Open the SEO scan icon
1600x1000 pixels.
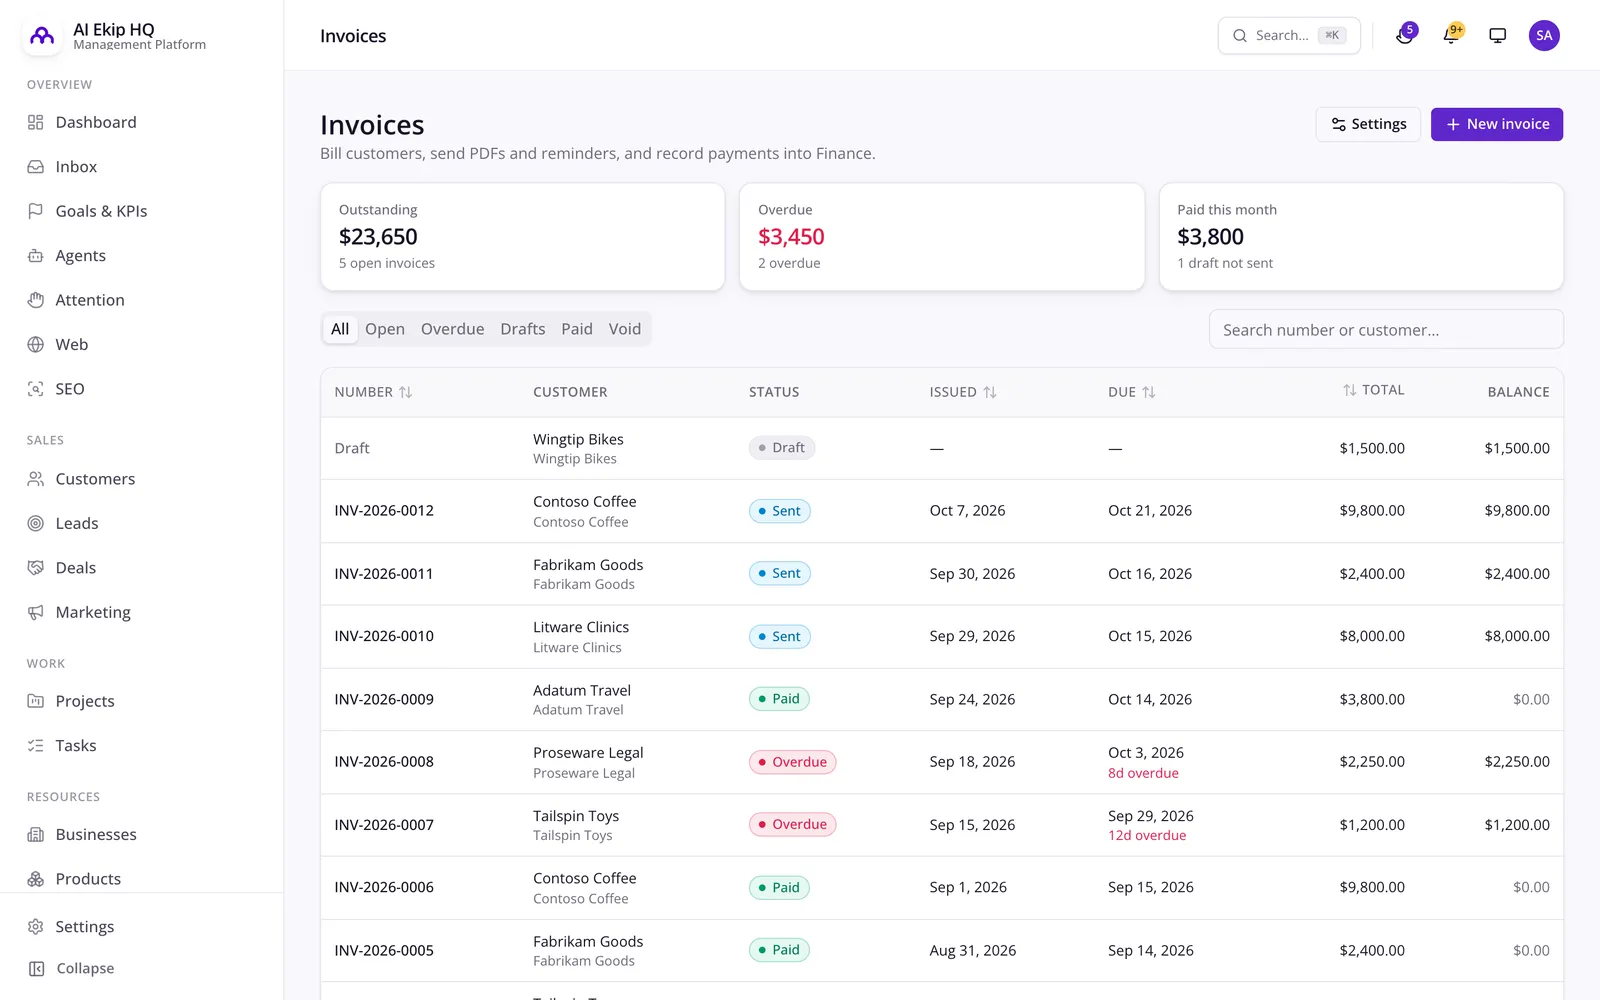tap(36, 389)
